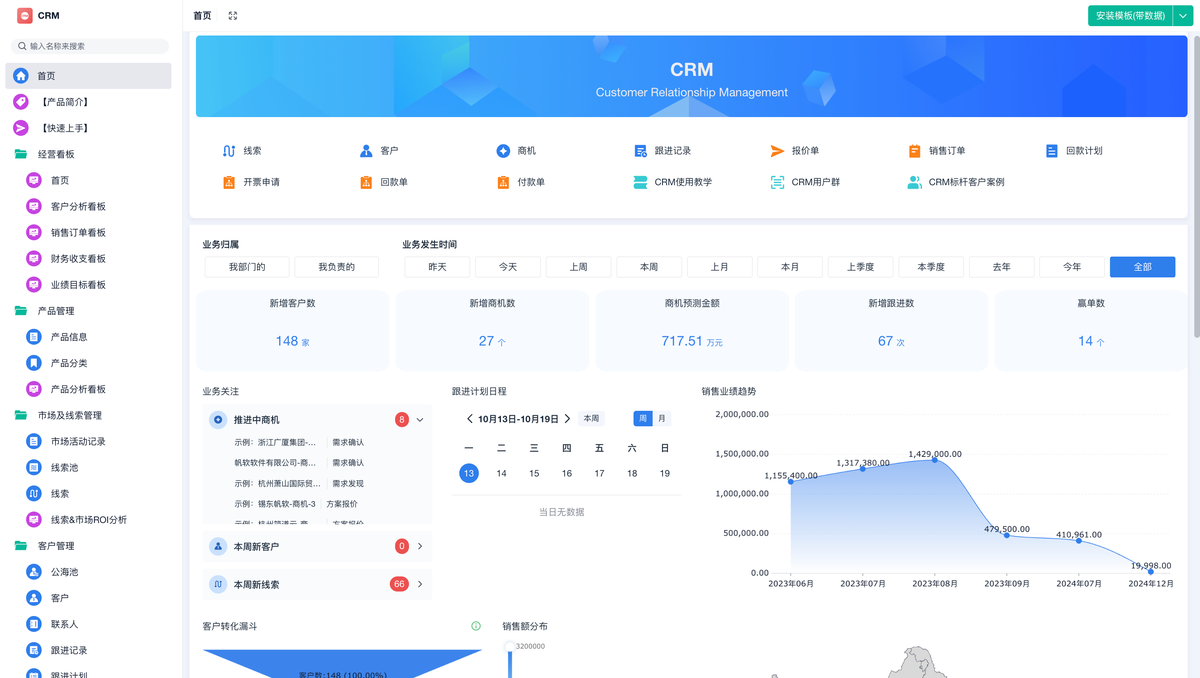
Task: Switch the calendar to 周 view
Action: (643, 419)
